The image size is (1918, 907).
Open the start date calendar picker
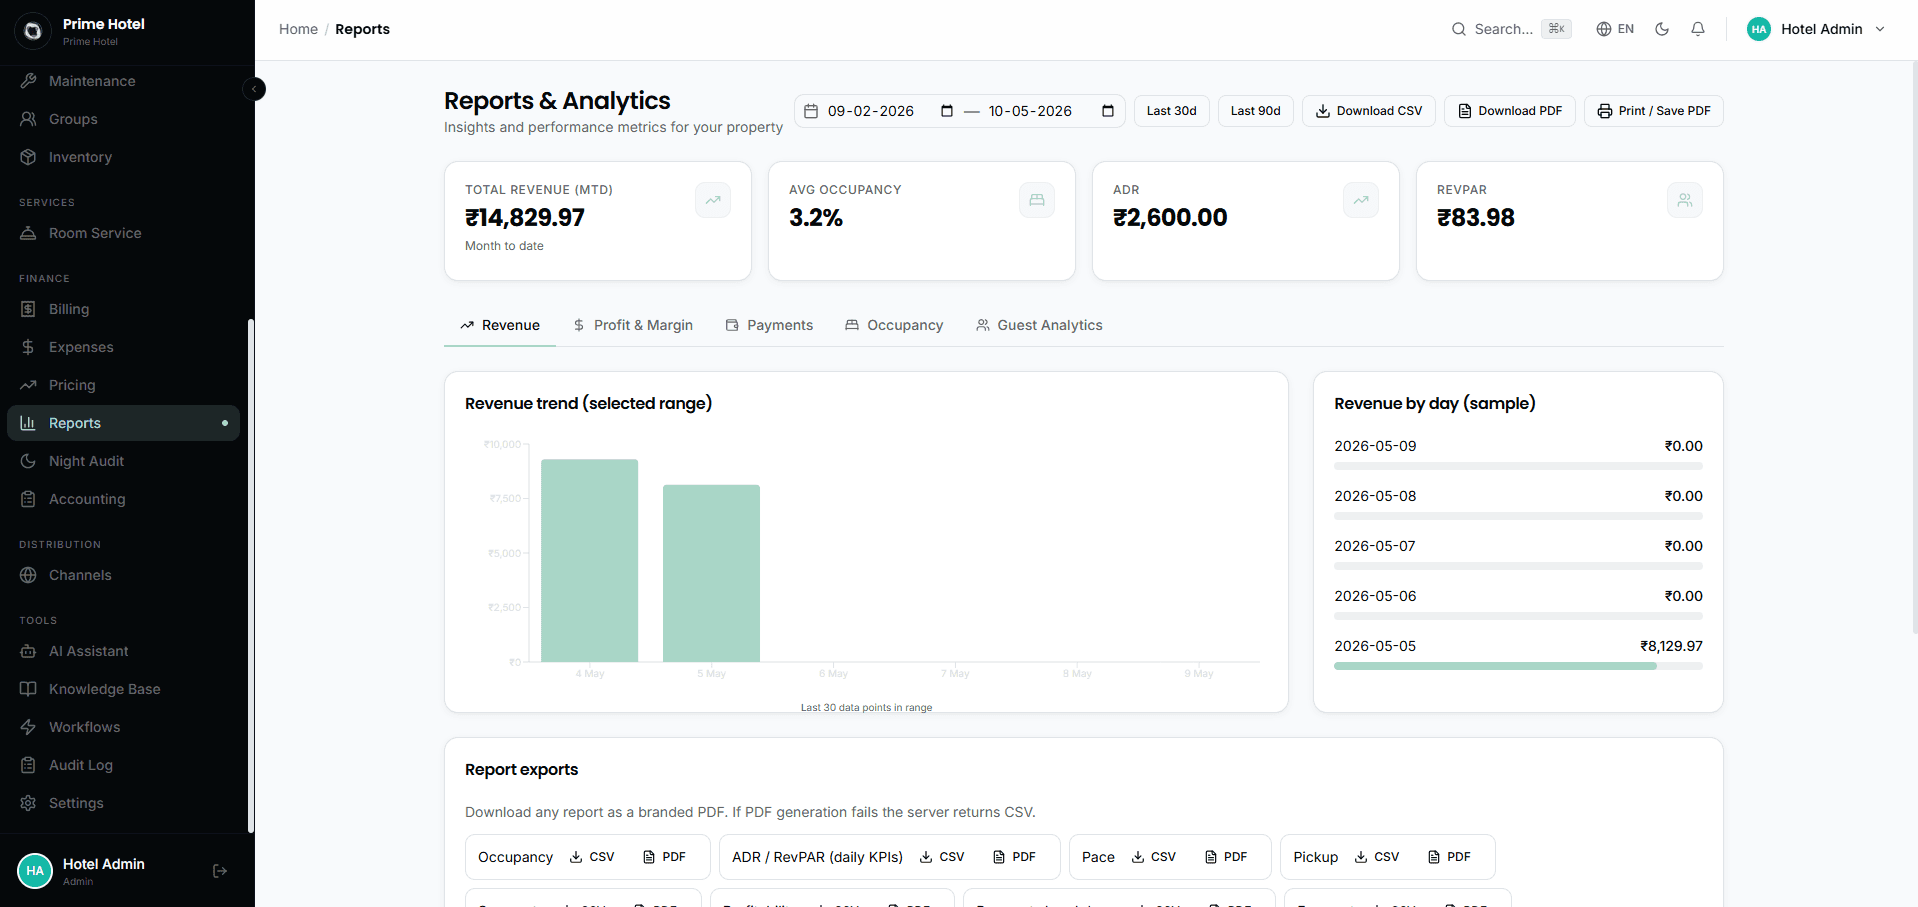pyautogui.click(x=946, y=111)
